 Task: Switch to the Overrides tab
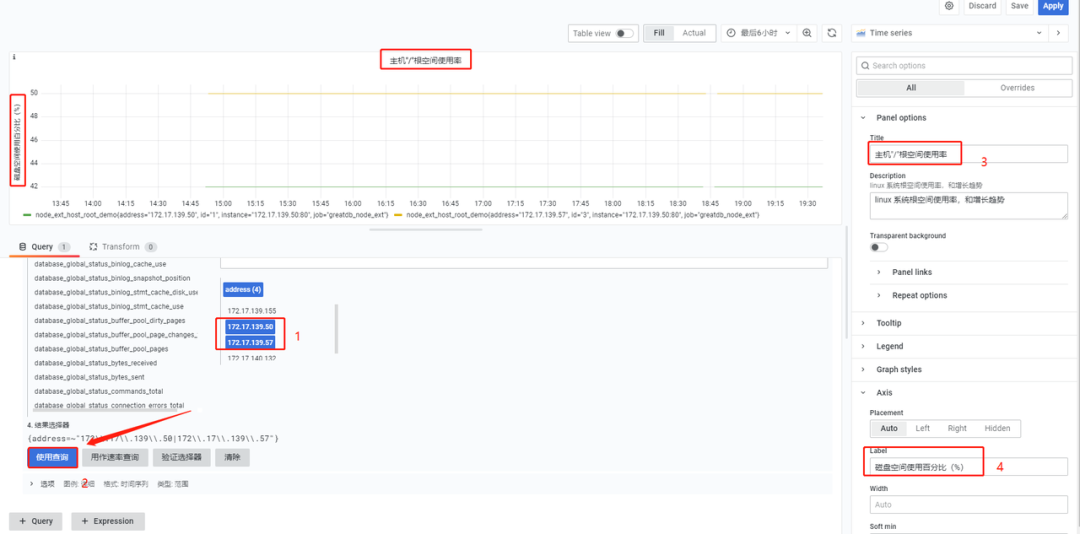(1017, 88)
